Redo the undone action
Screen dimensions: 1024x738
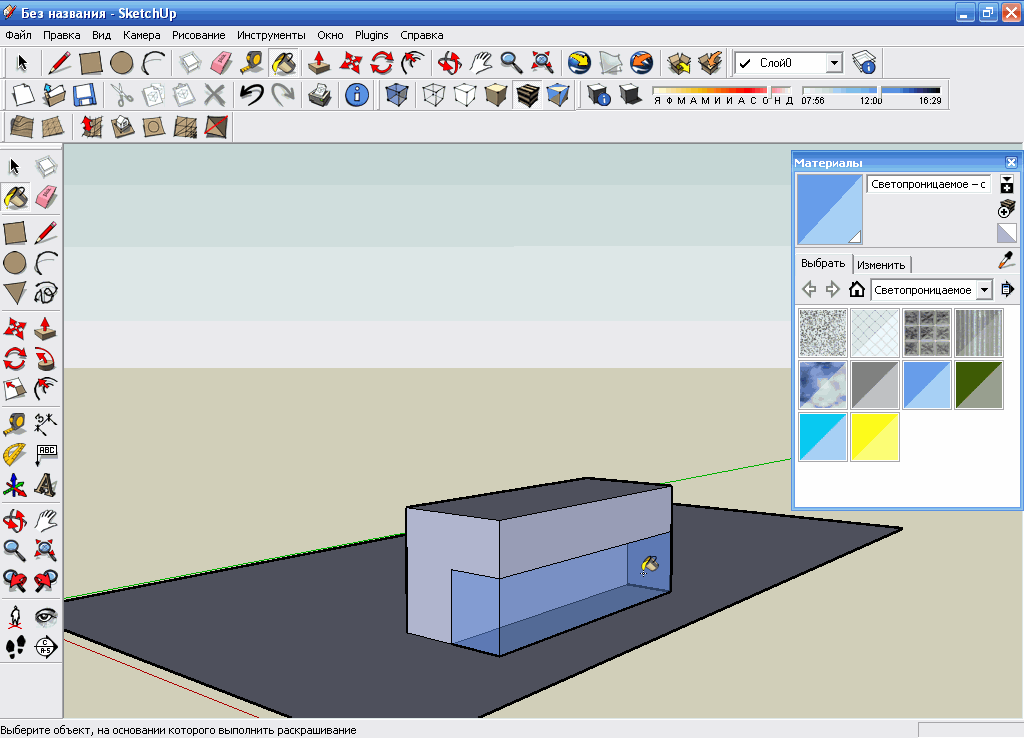(x=283, y=95)
